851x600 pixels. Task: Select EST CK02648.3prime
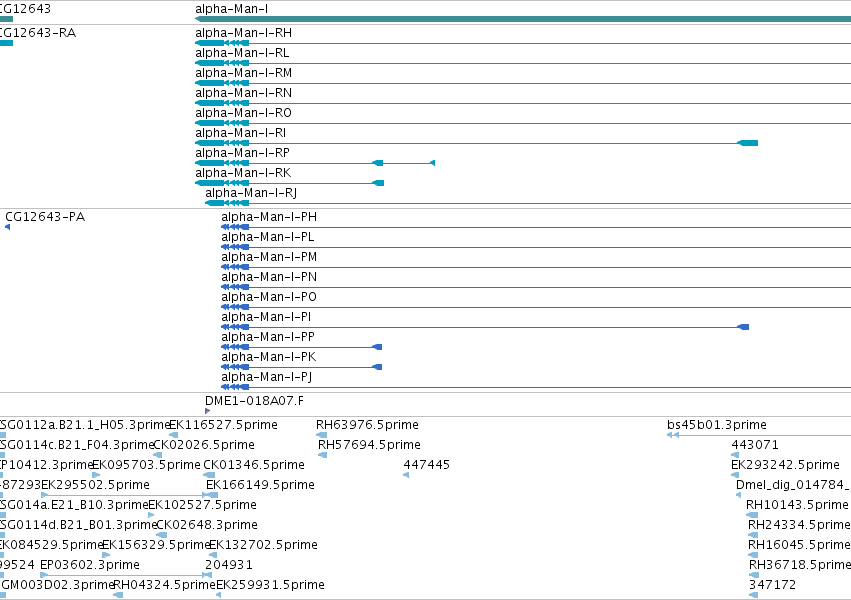[207, 526]
